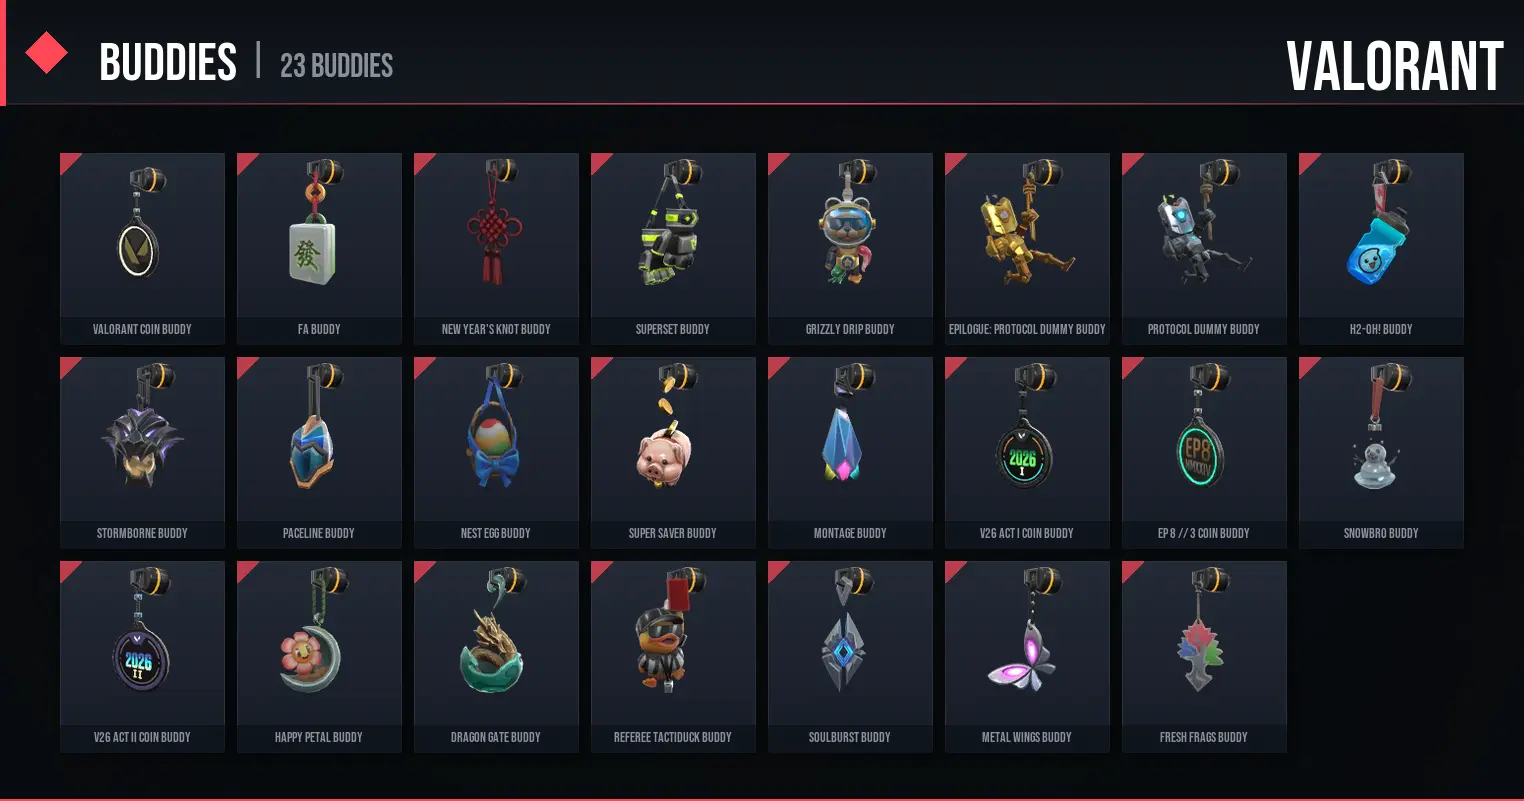The image size is (1524, 801).
Task: Click the EP 8 // 3 Coin Buddy
Action: [1204, 452]
